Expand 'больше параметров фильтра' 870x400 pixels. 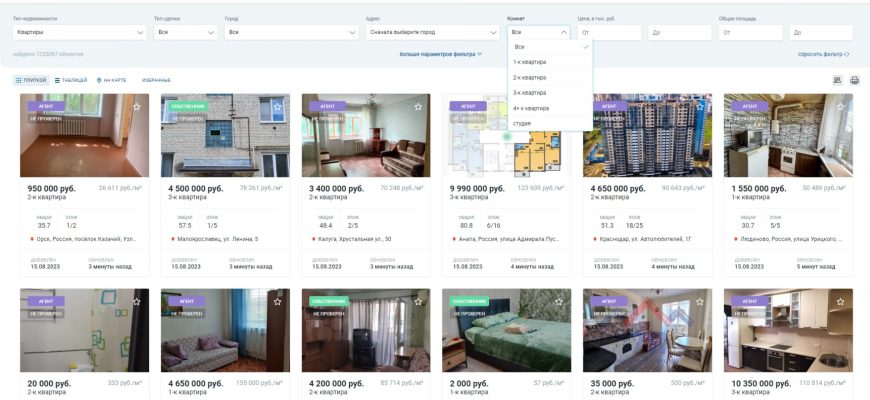point(441,54)
